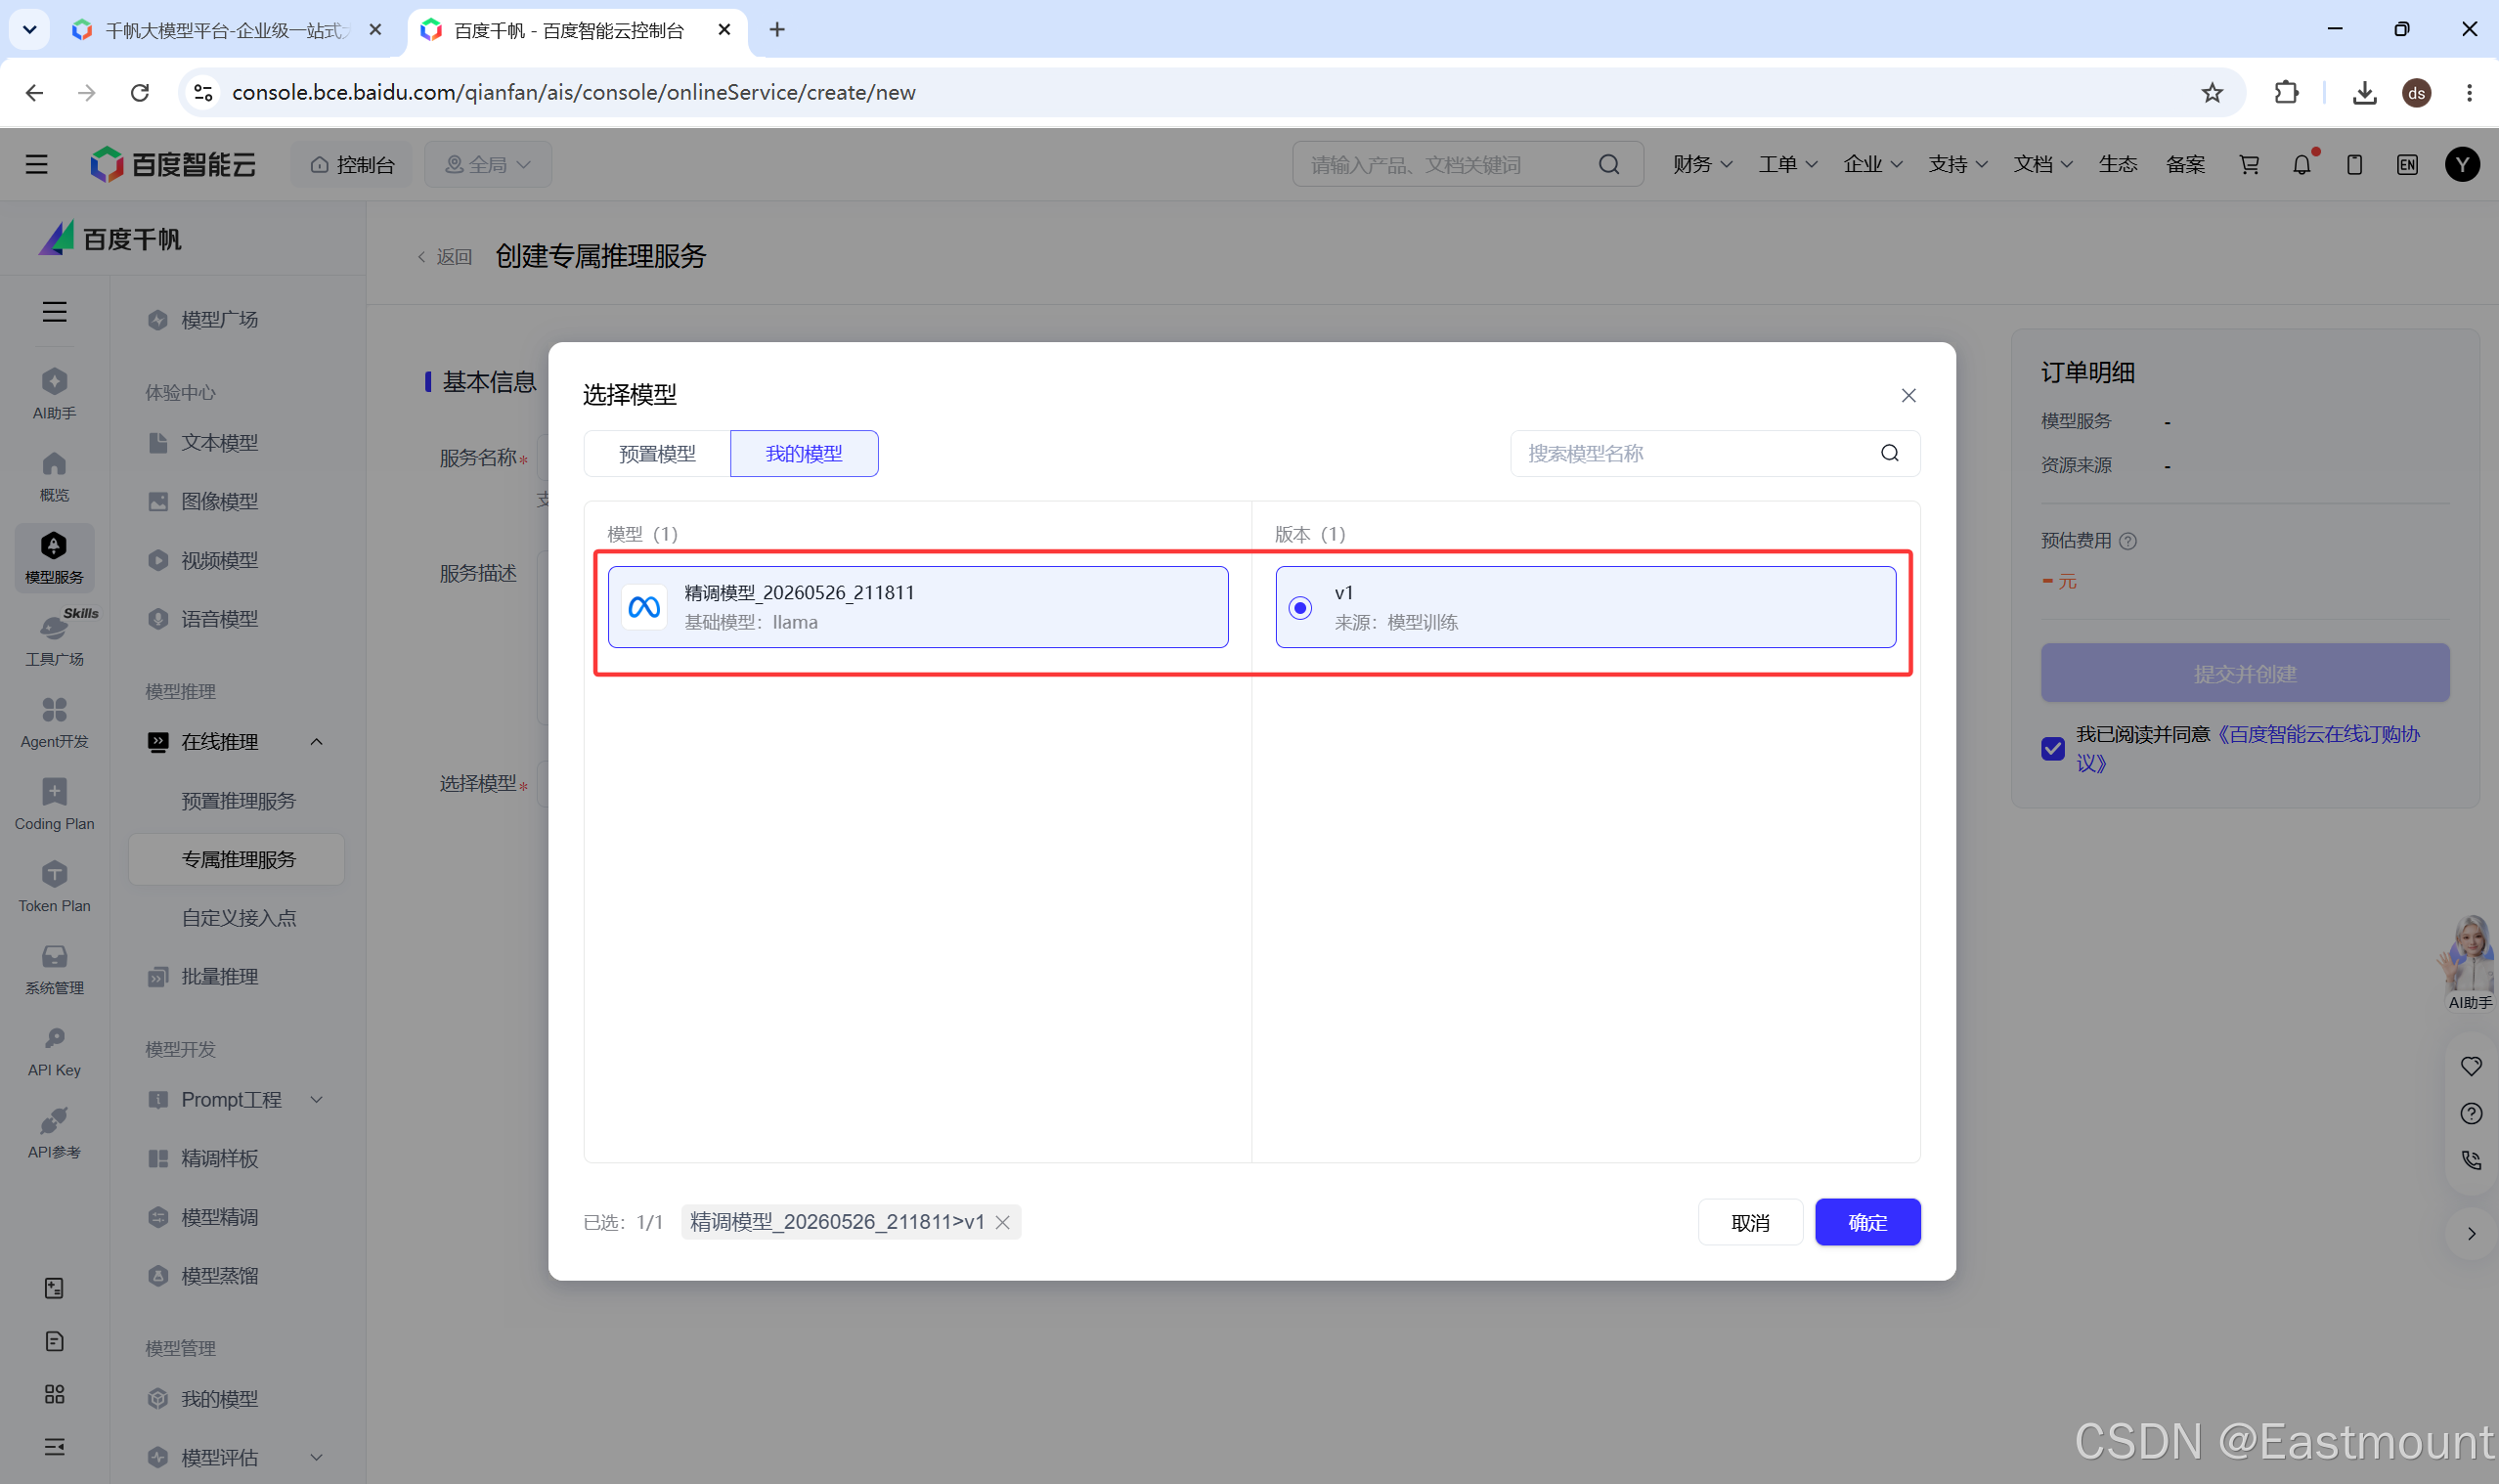Open the 备案 menu item
The image size is (2499, 1484).
tap(2185, 164)
